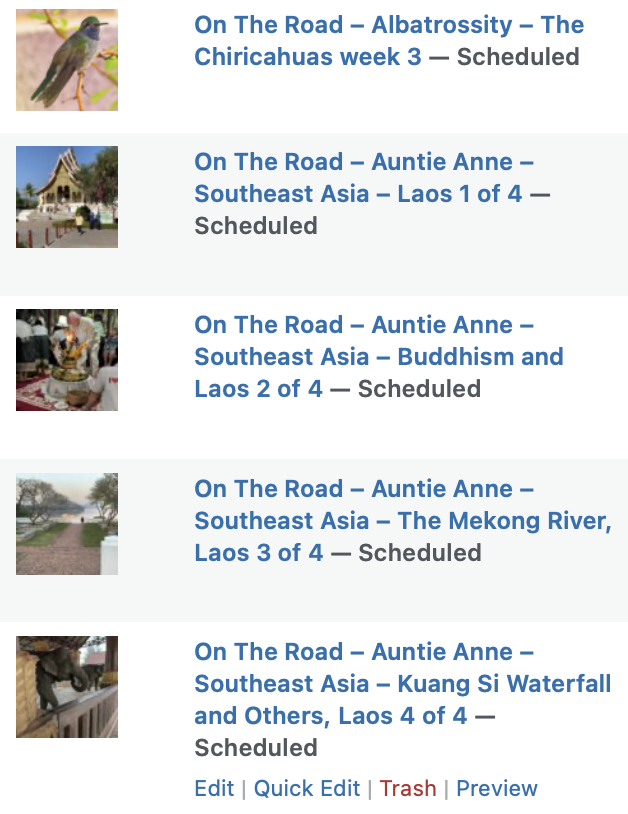Image resolution: width=628 pixels, height=814 pixels.
Task: Open Albatrossity Chiricahuas week 3 post title
Action: point(389,40)
